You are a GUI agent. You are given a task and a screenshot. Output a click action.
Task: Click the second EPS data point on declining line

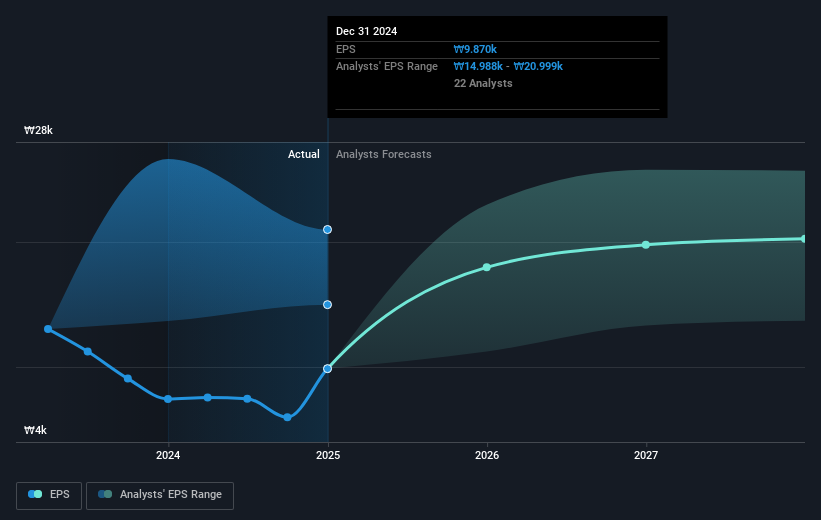(x=88, y=351)
